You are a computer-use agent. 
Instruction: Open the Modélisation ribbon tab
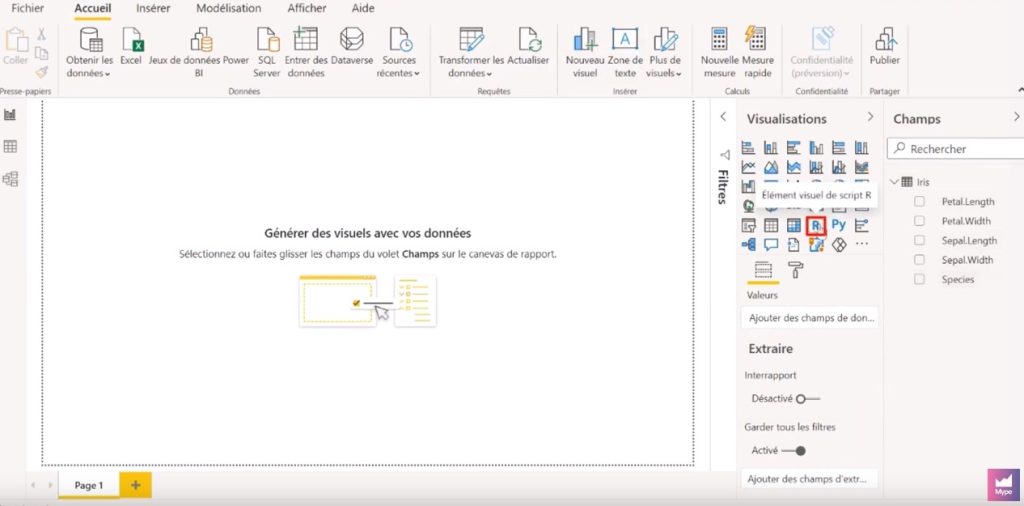229,8
